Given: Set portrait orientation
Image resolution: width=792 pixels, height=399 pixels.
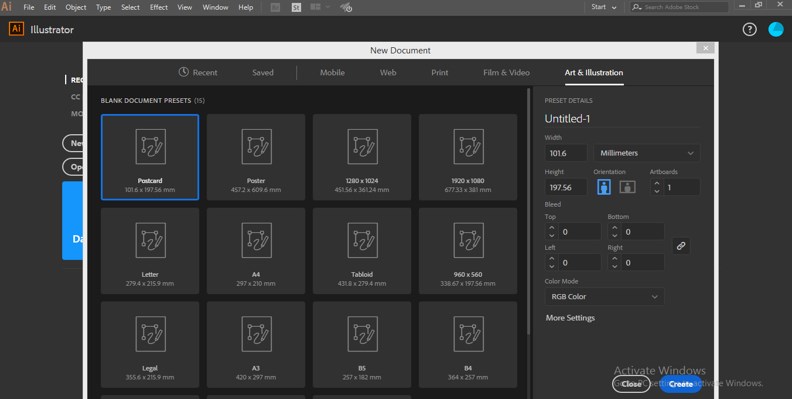Looking at the screenshot, I should [604, 187].
